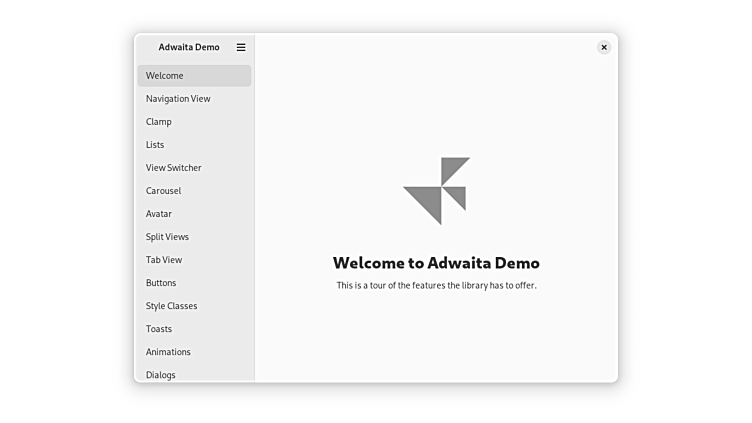Click the Welcome to Adwaita Demo heading
The width and height of the screenshot is (752, 423).
pos(436,264)
